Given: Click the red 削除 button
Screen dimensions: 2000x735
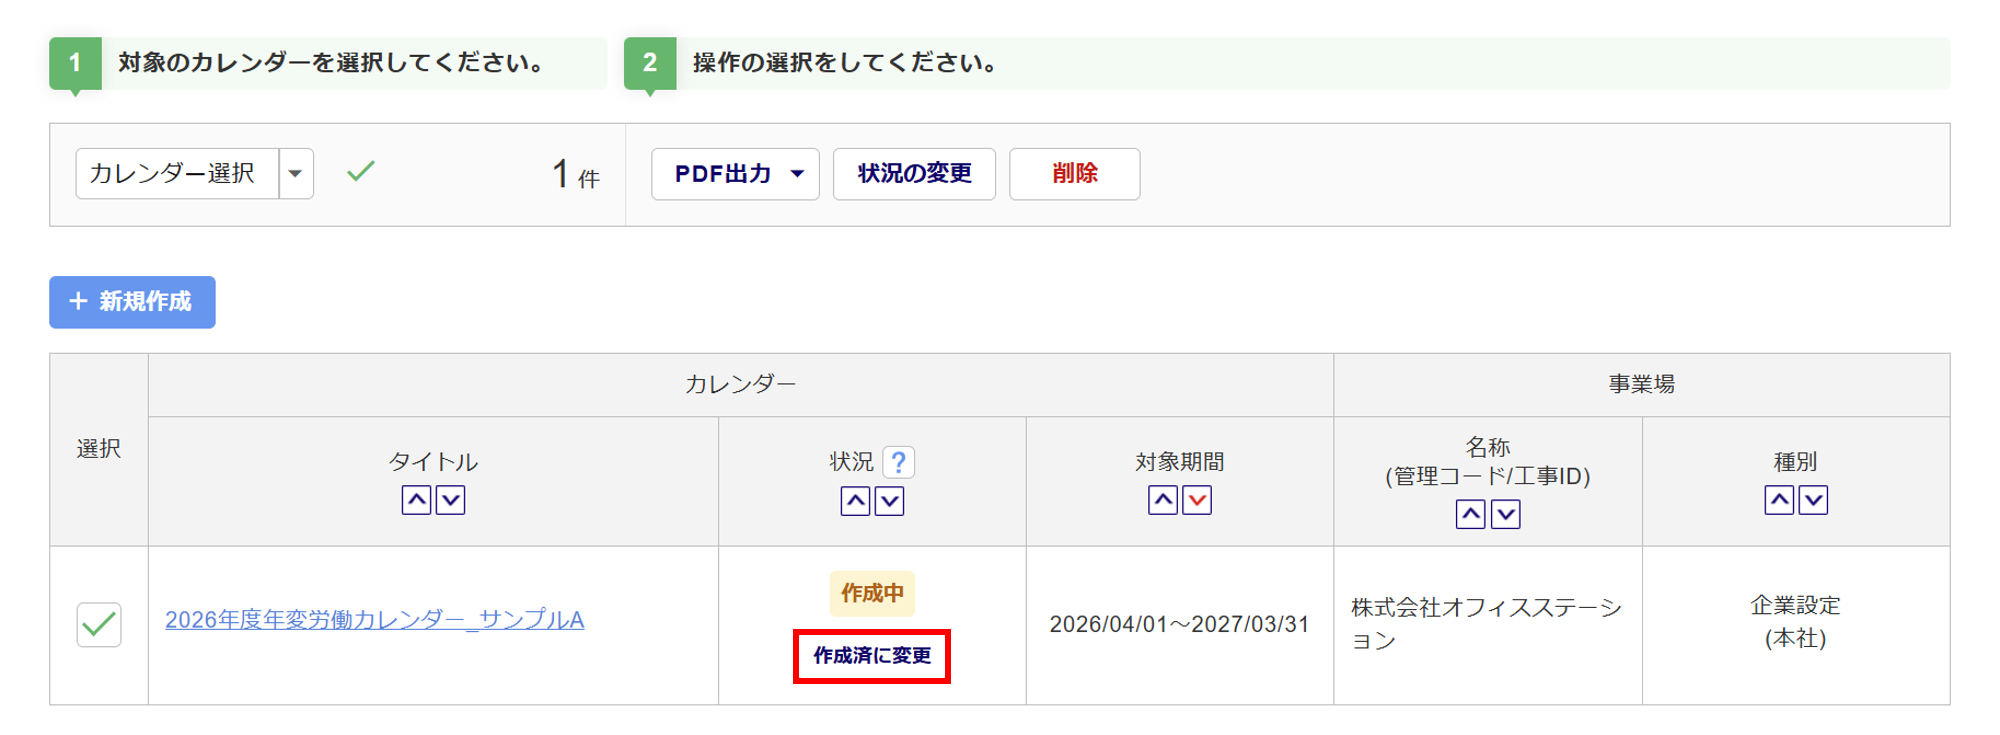Looking at the screenshot, I should (1074, 174).
